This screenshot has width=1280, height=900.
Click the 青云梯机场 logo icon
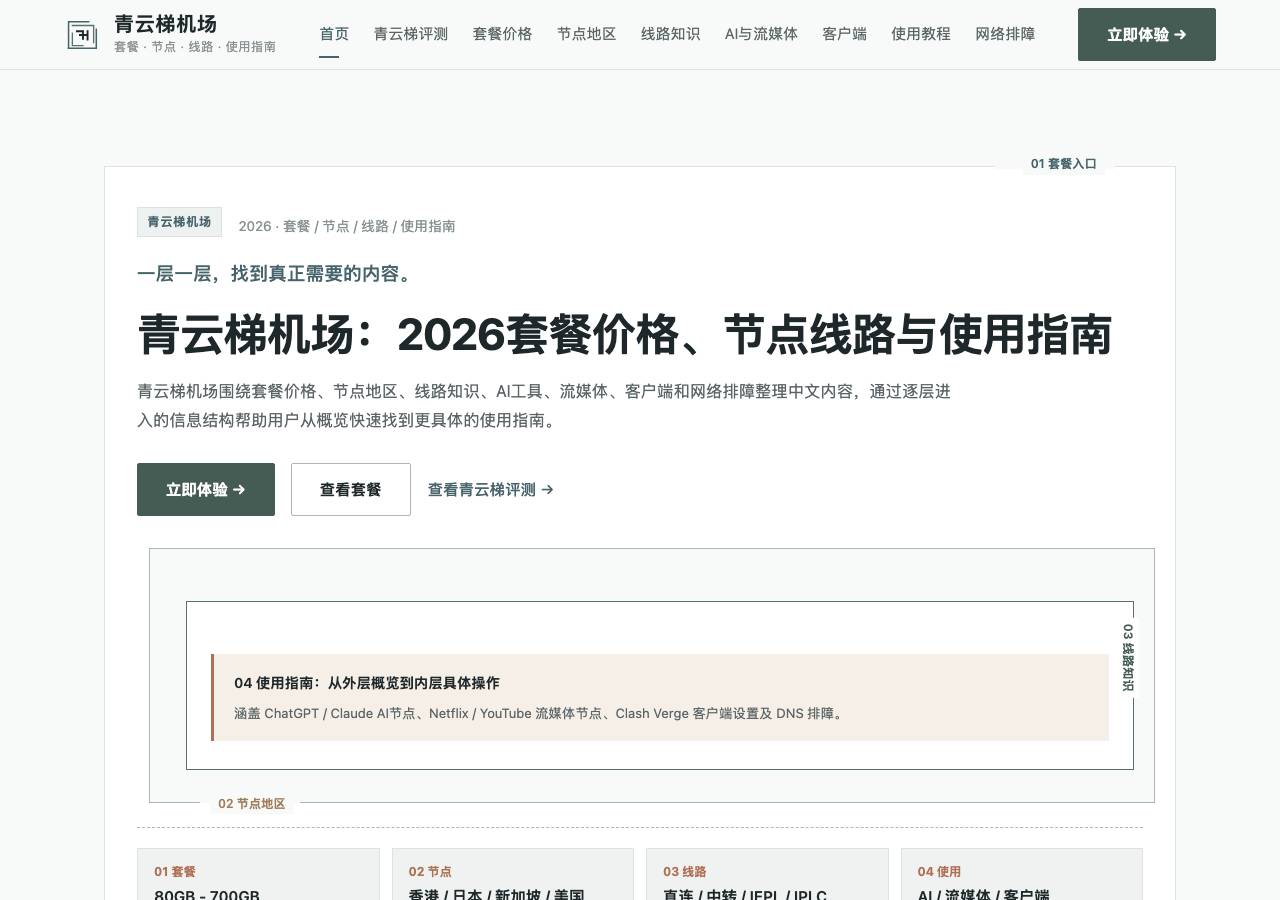coord(82,35)
